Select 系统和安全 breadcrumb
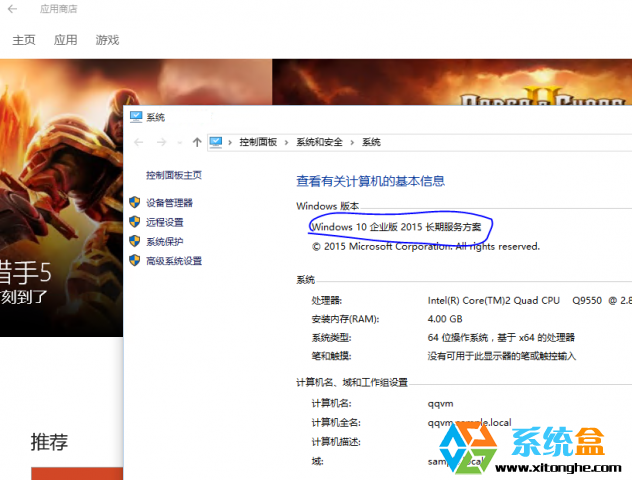 tap(319, 142)
